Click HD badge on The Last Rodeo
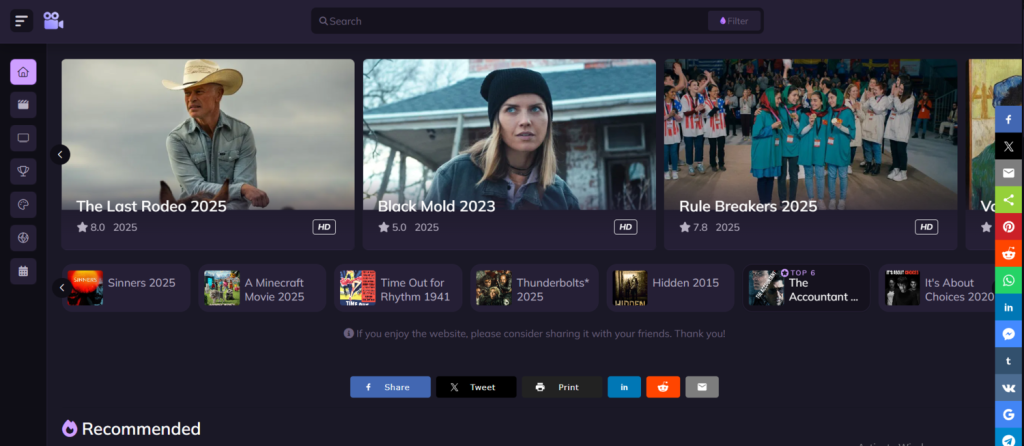 click(x=324, y=227)
